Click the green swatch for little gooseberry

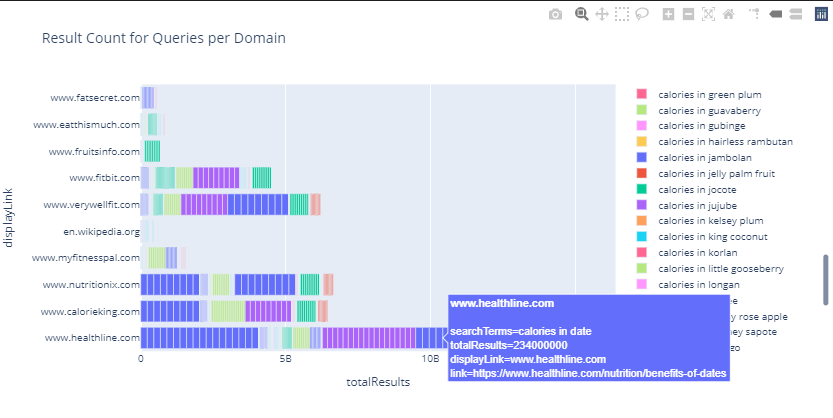(641, 269)
